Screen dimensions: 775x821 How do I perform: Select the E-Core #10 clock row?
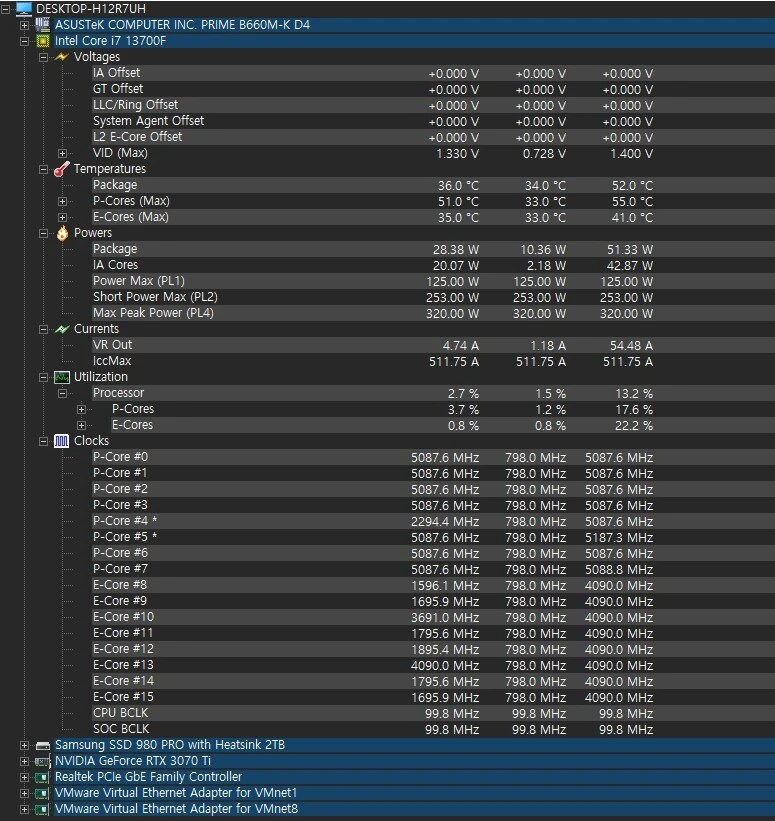(x=433, y=617)
